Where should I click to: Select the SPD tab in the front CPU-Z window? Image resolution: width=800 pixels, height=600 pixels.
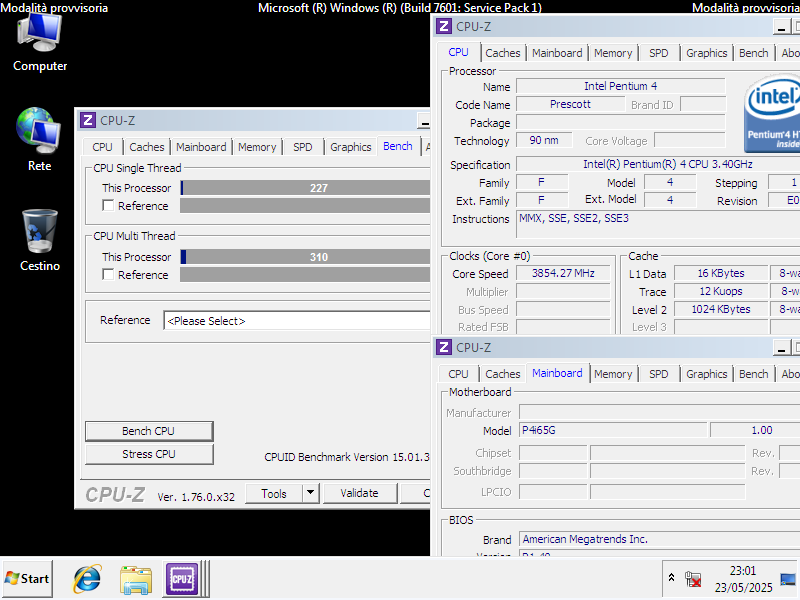pos(302,146)
